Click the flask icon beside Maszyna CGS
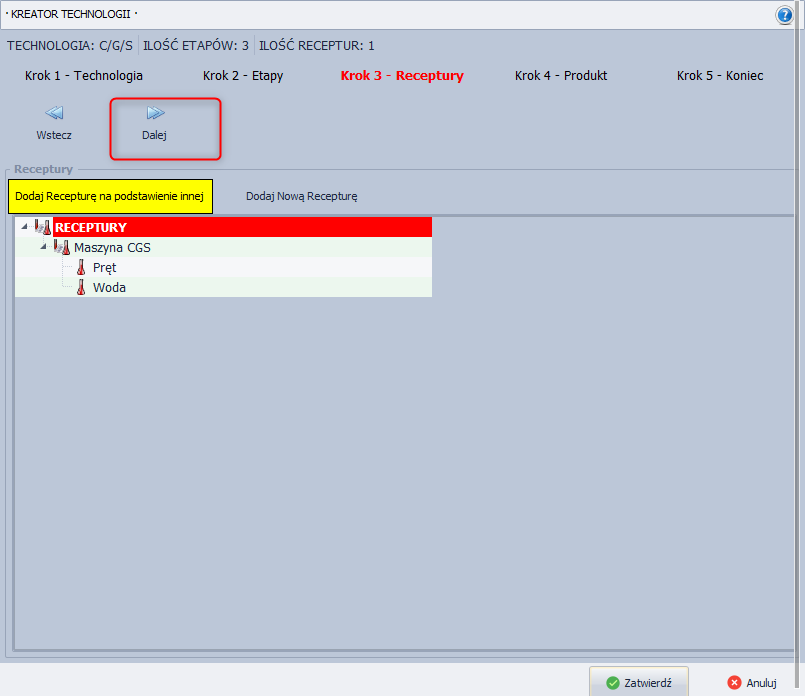The height and width of the screenshot is (696, 805). [x=62, y=247]
